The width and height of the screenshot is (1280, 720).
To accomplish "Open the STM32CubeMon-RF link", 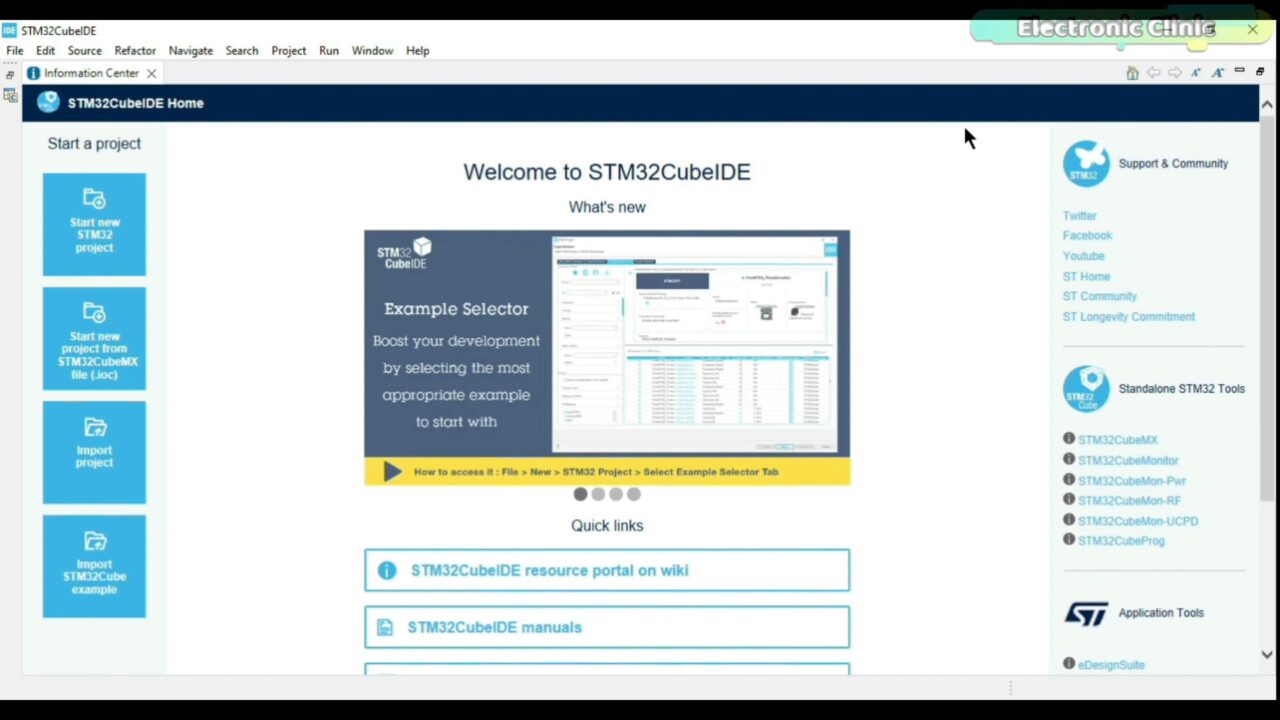I will pyautogui.click(x=1129, y=501).
